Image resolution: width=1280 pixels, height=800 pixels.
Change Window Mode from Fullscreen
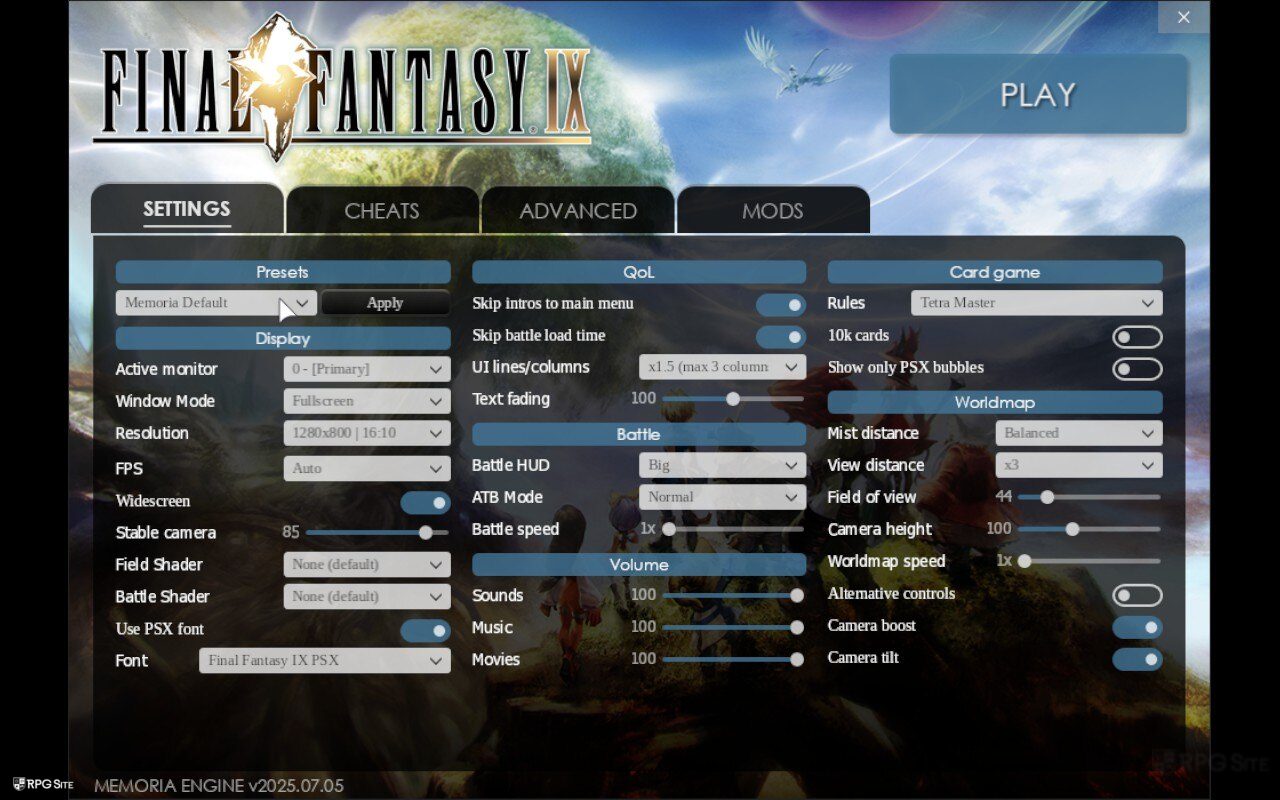point(367,401)
